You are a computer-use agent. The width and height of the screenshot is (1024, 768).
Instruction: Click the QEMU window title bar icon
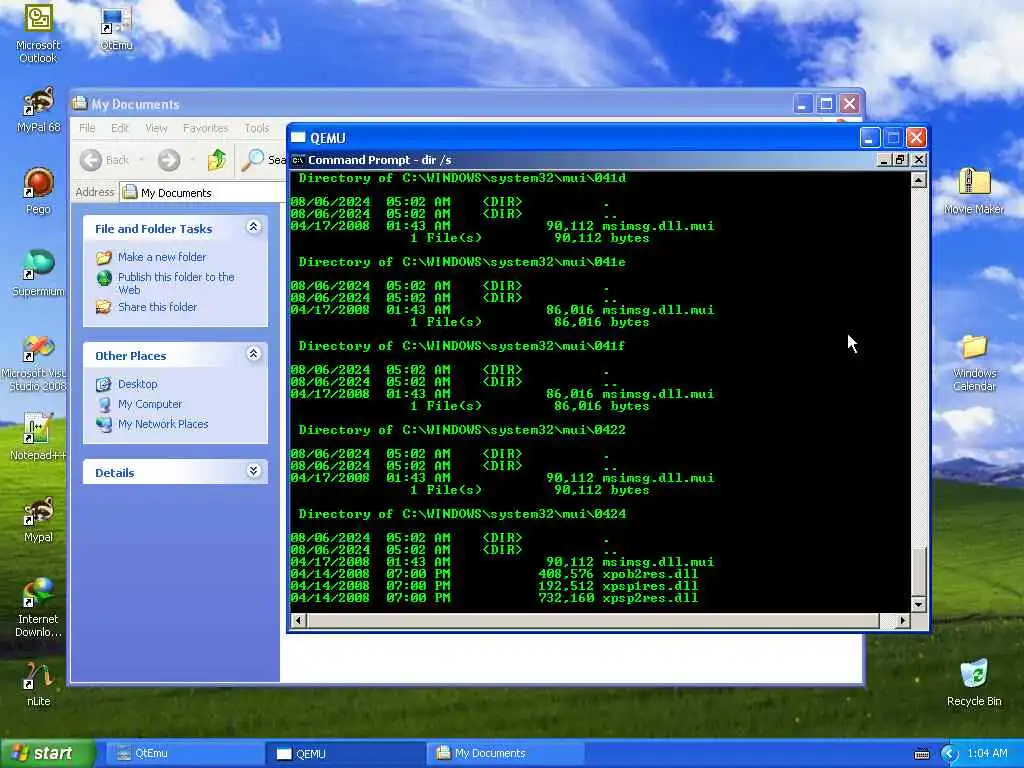(298, 138)
